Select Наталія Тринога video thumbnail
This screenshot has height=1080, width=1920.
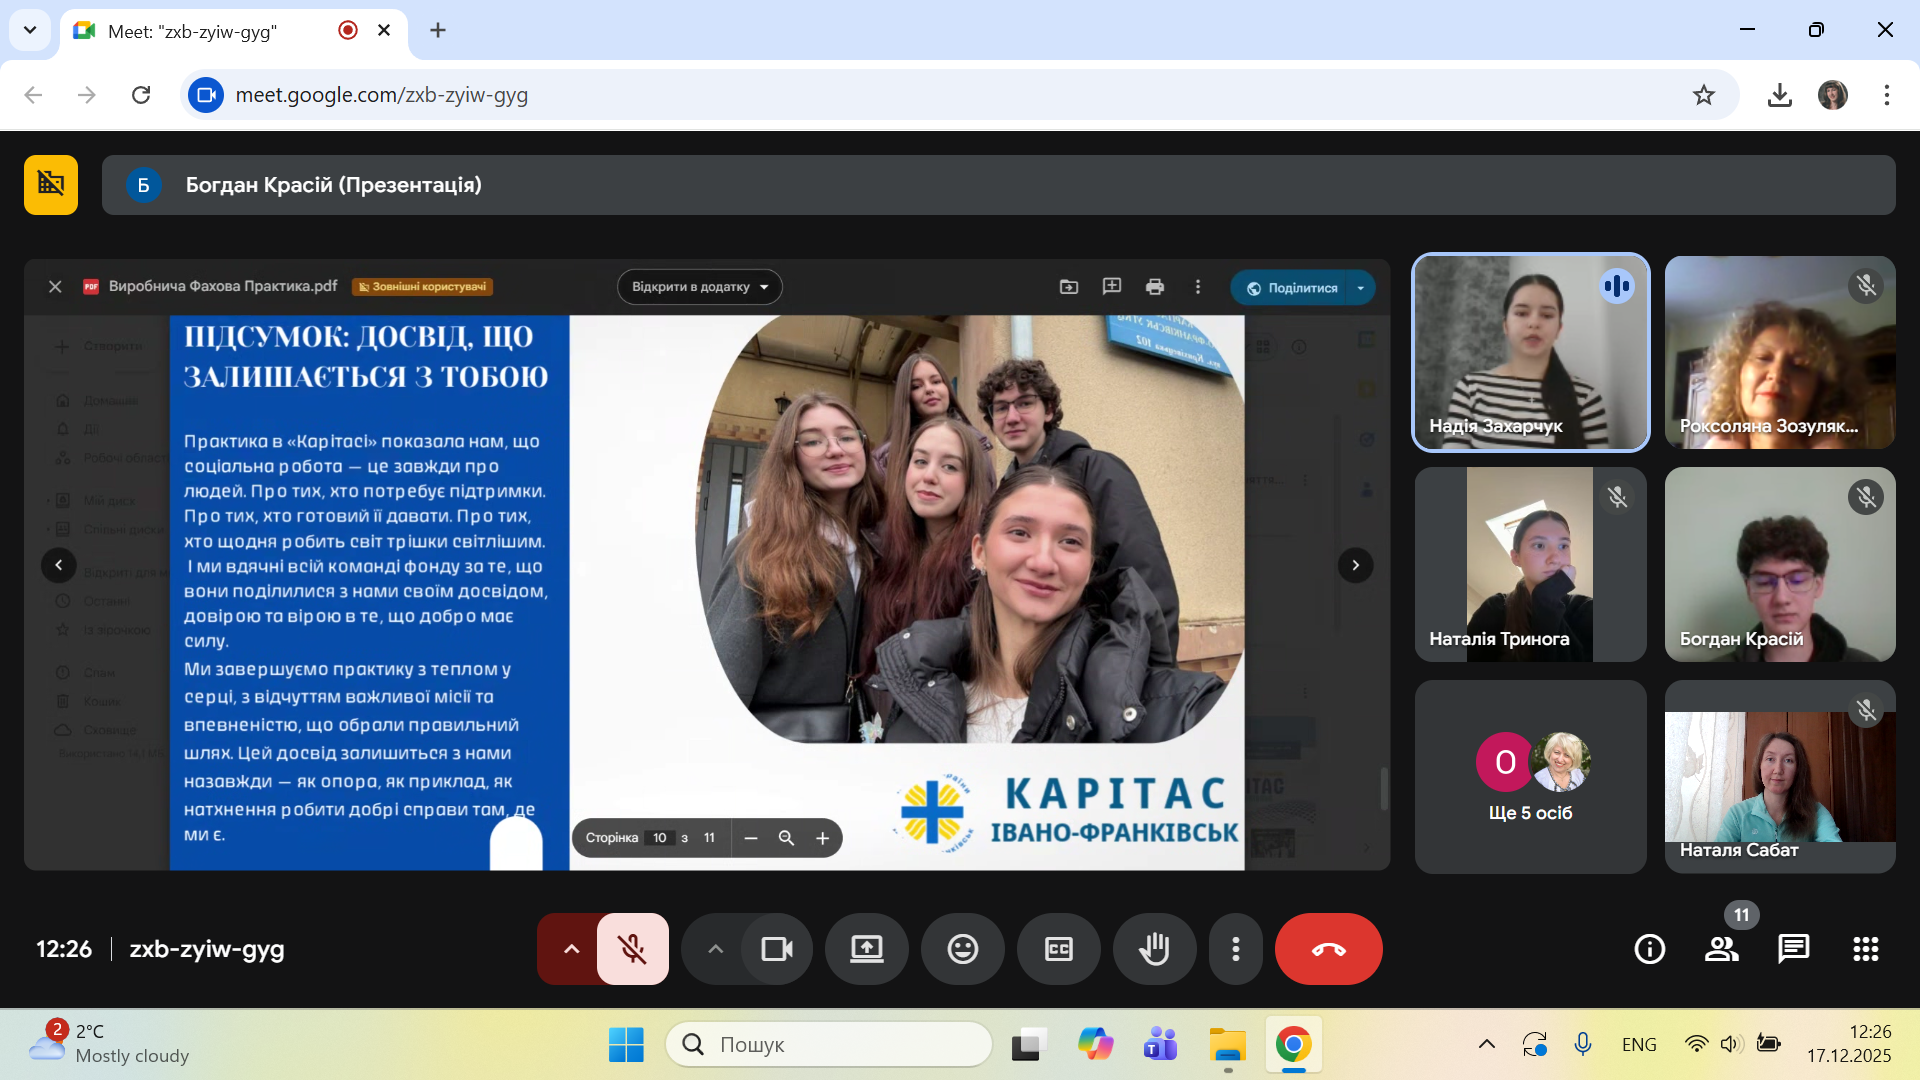click(1530, 564)
